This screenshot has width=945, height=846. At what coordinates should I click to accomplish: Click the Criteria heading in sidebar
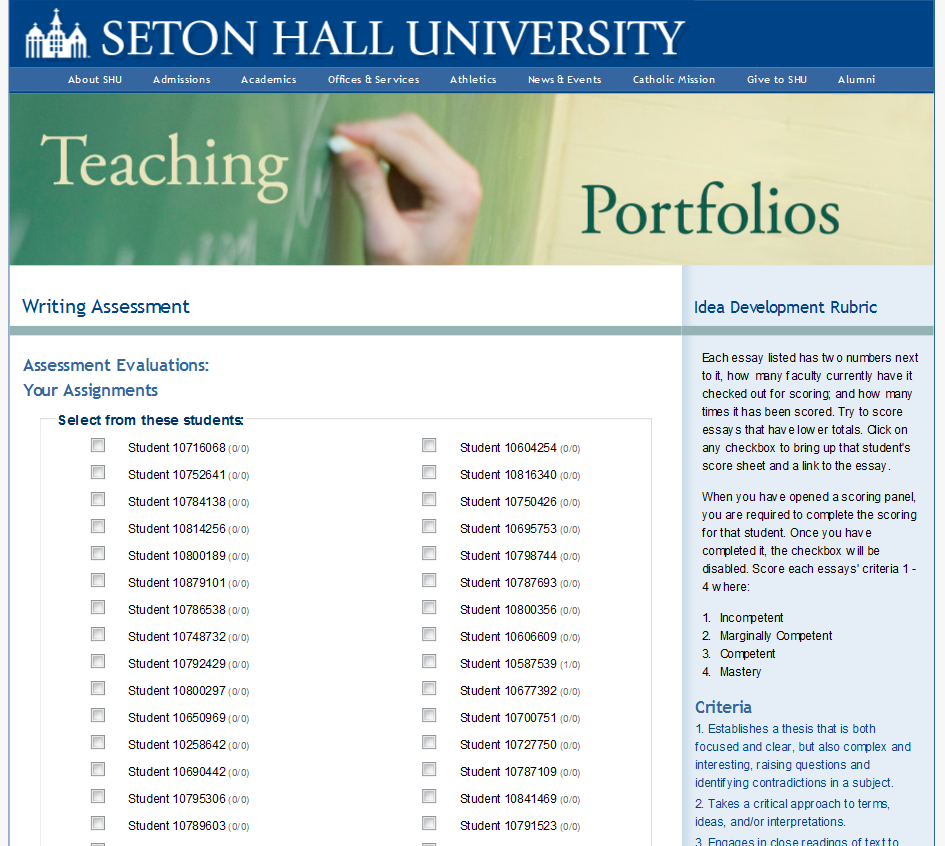tap(723, 707)
